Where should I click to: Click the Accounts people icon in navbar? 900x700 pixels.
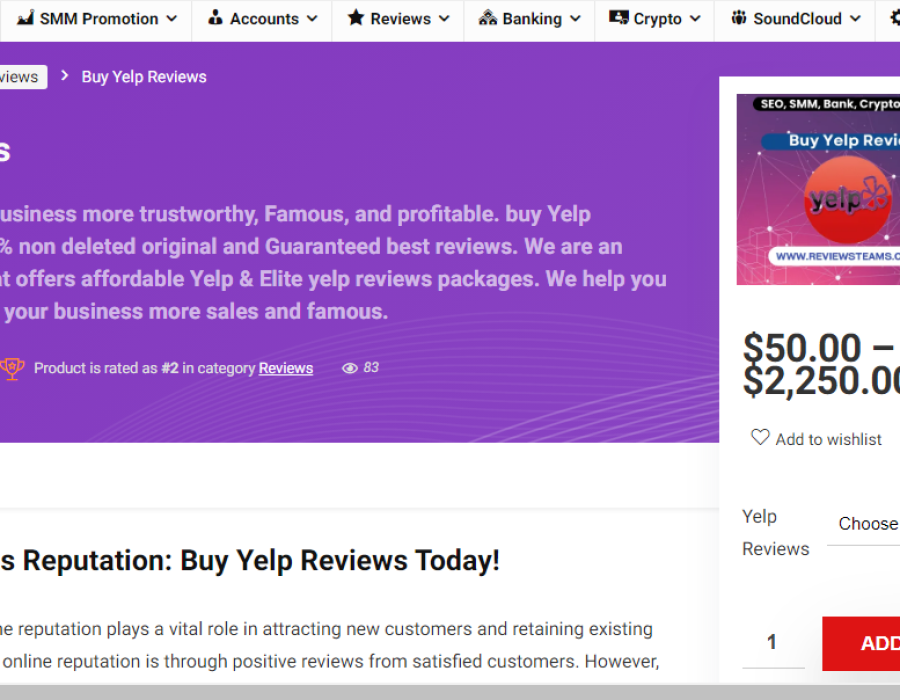[215, 18]
